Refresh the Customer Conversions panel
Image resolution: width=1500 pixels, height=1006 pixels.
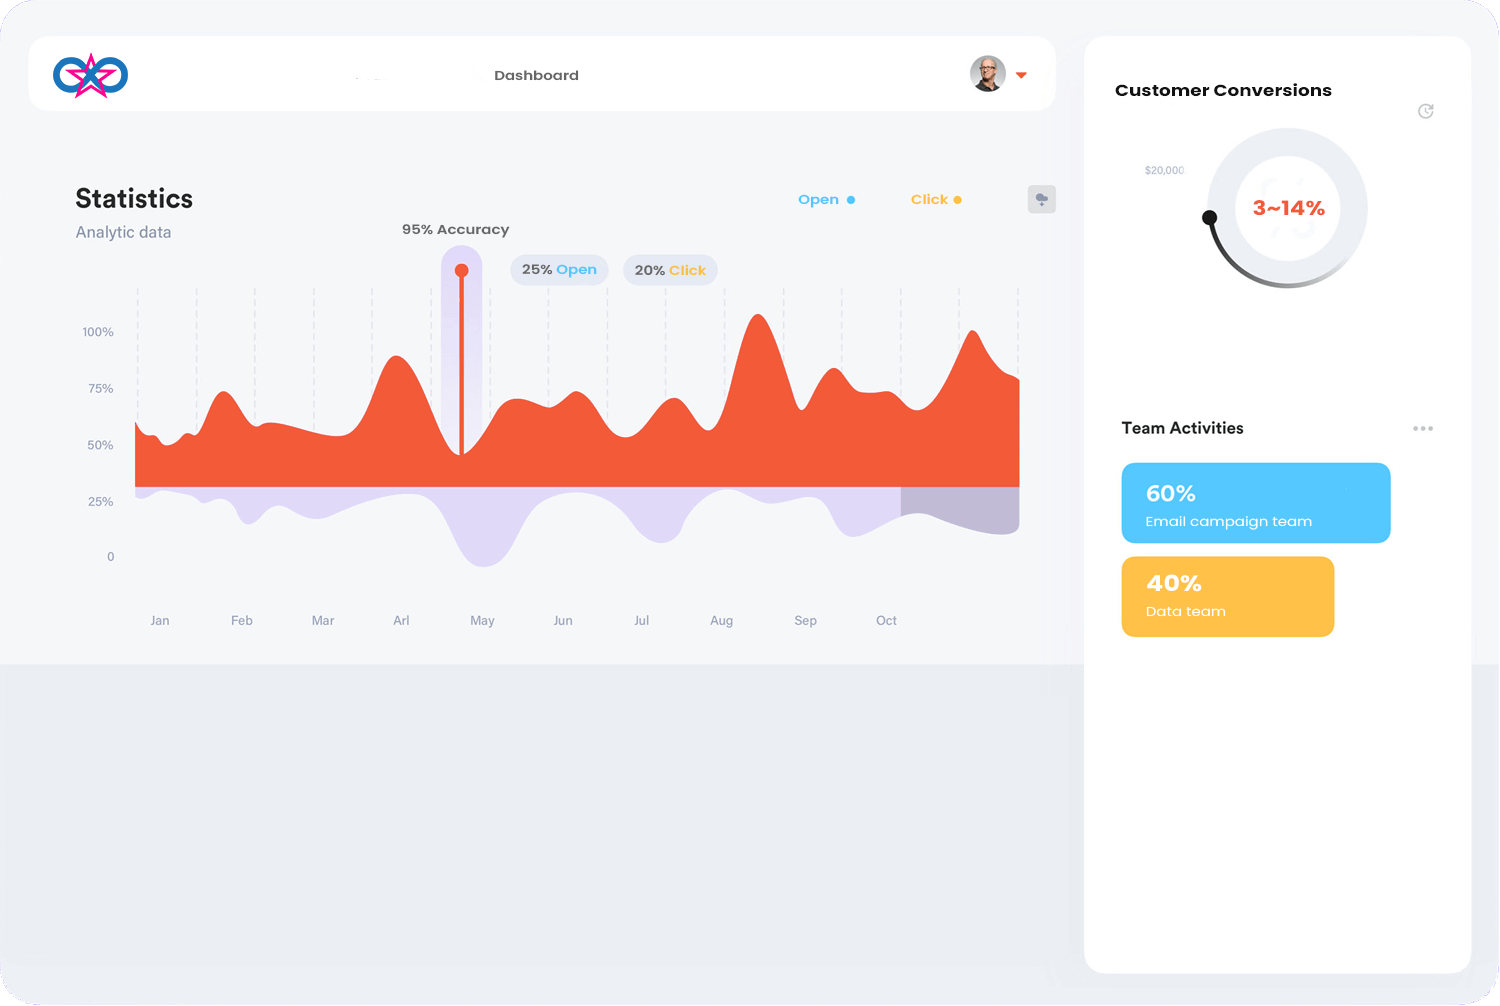tap(1425, 111)
